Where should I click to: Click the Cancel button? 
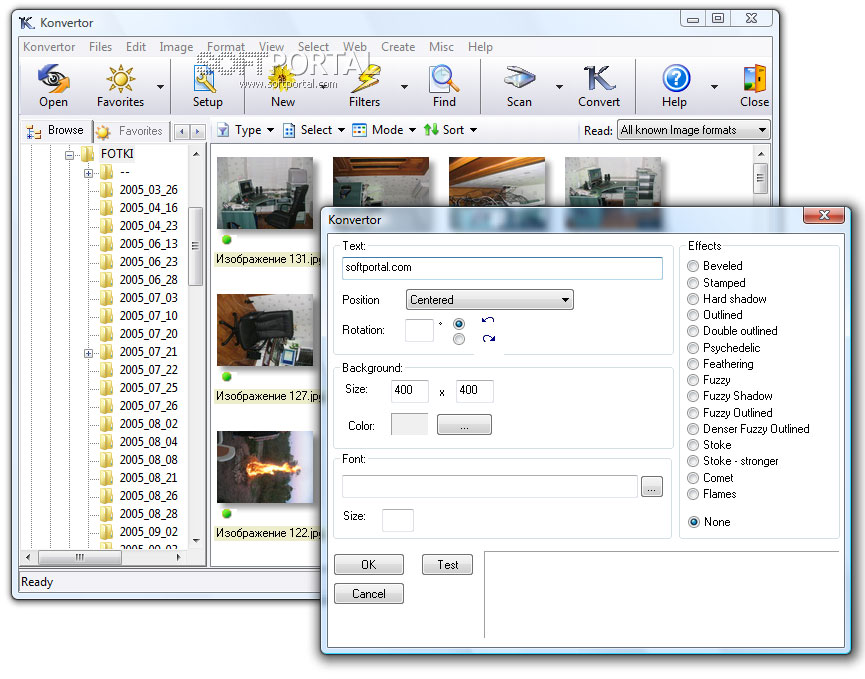tap(369, 594)
